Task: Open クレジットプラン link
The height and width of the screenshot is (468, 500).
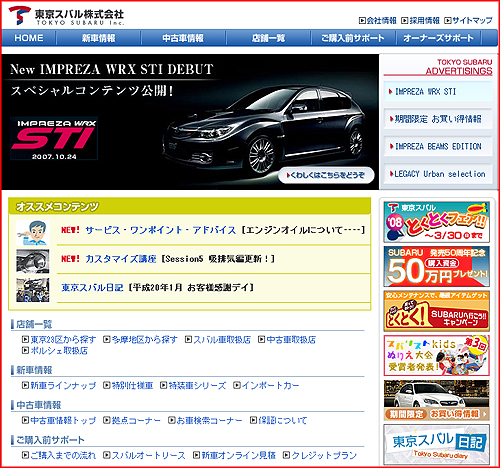Action: (320, 455)
